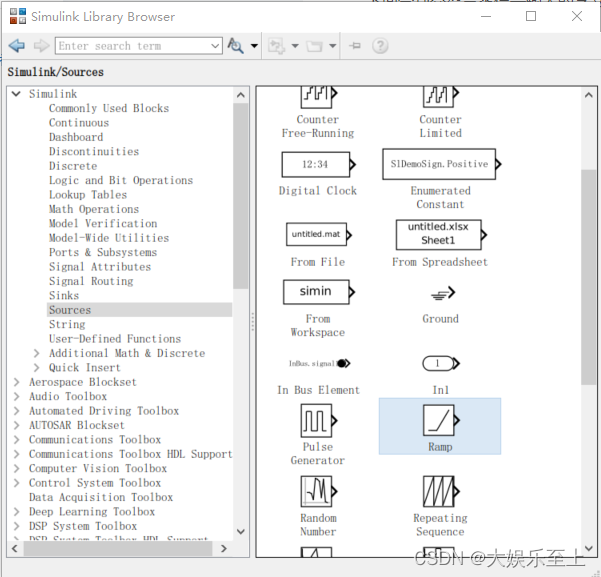601x577 pixels.
Task: Open the Sinks library
Action: 64,296
